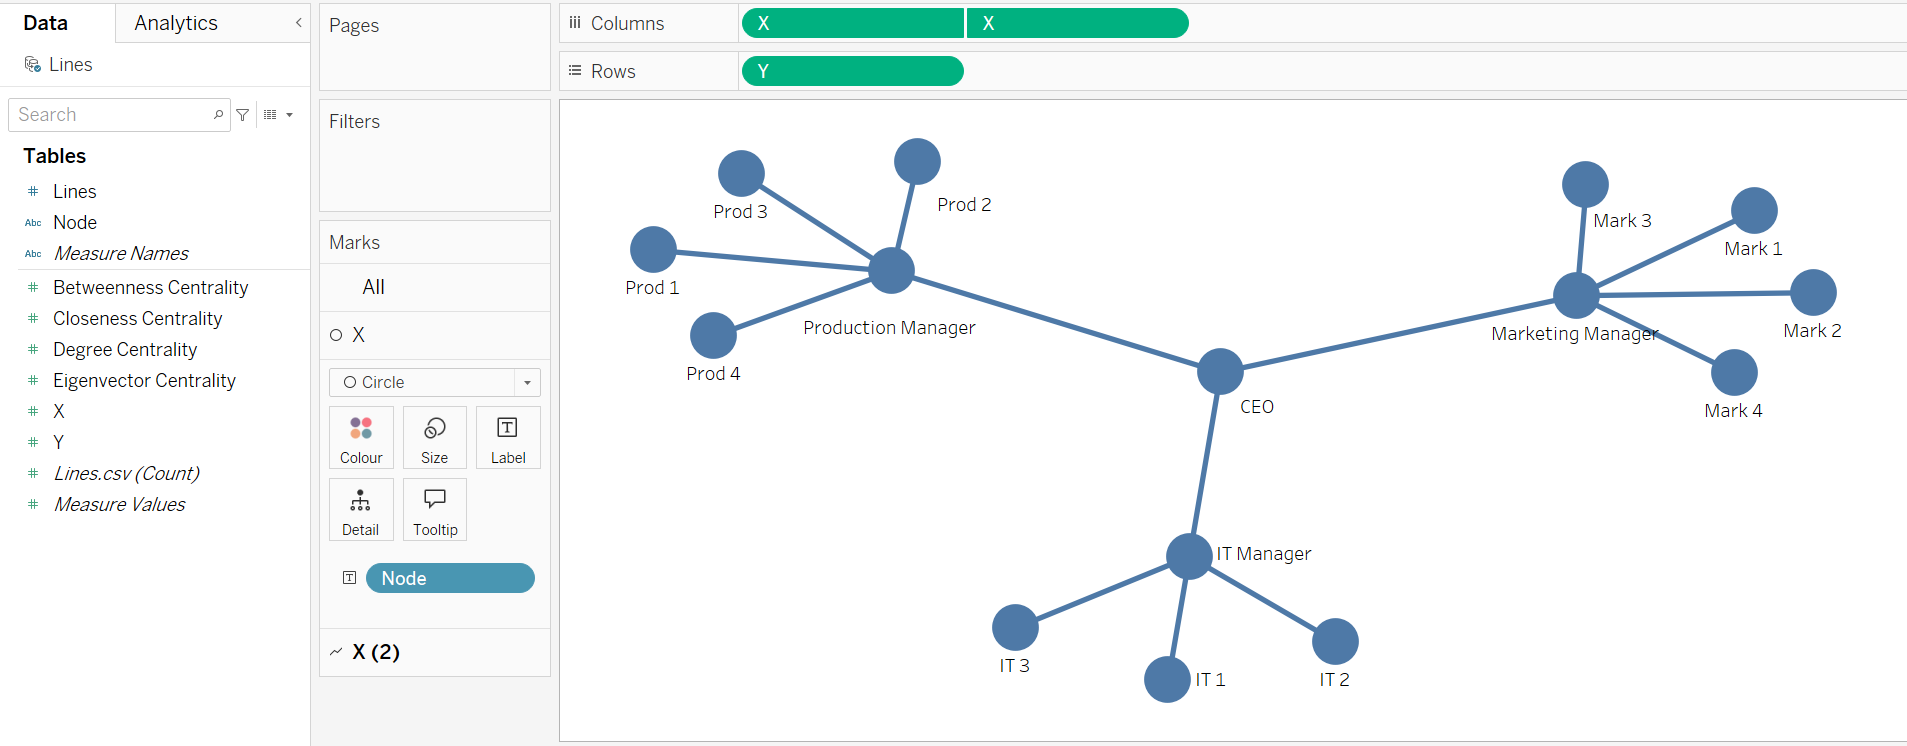Click the Size marks button
The image size is (1907, 746).
[434, 438]
